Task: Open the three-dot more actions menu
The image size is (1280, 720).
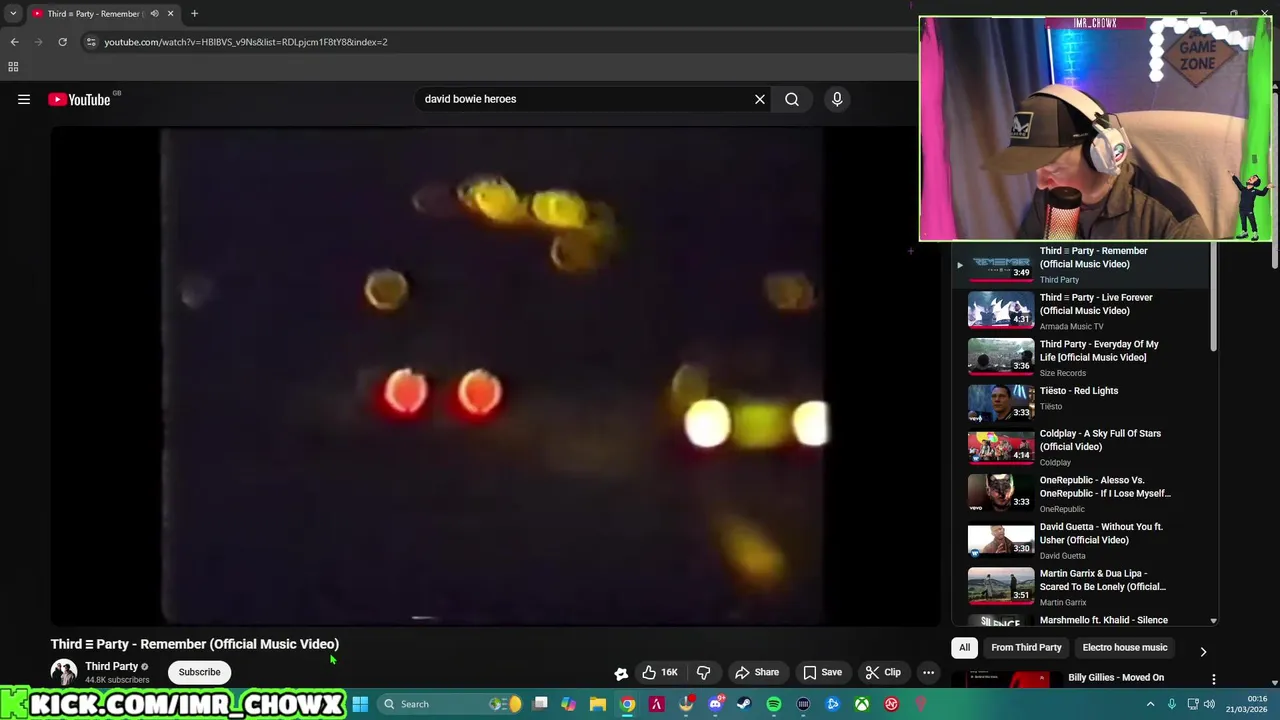Action: coord(928,672)
